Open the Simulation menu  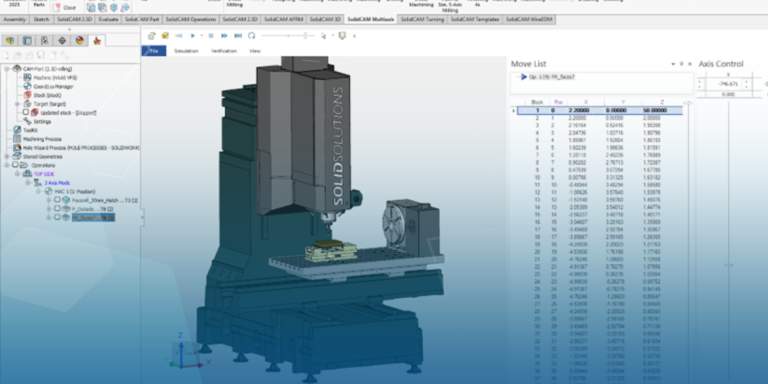186,51
